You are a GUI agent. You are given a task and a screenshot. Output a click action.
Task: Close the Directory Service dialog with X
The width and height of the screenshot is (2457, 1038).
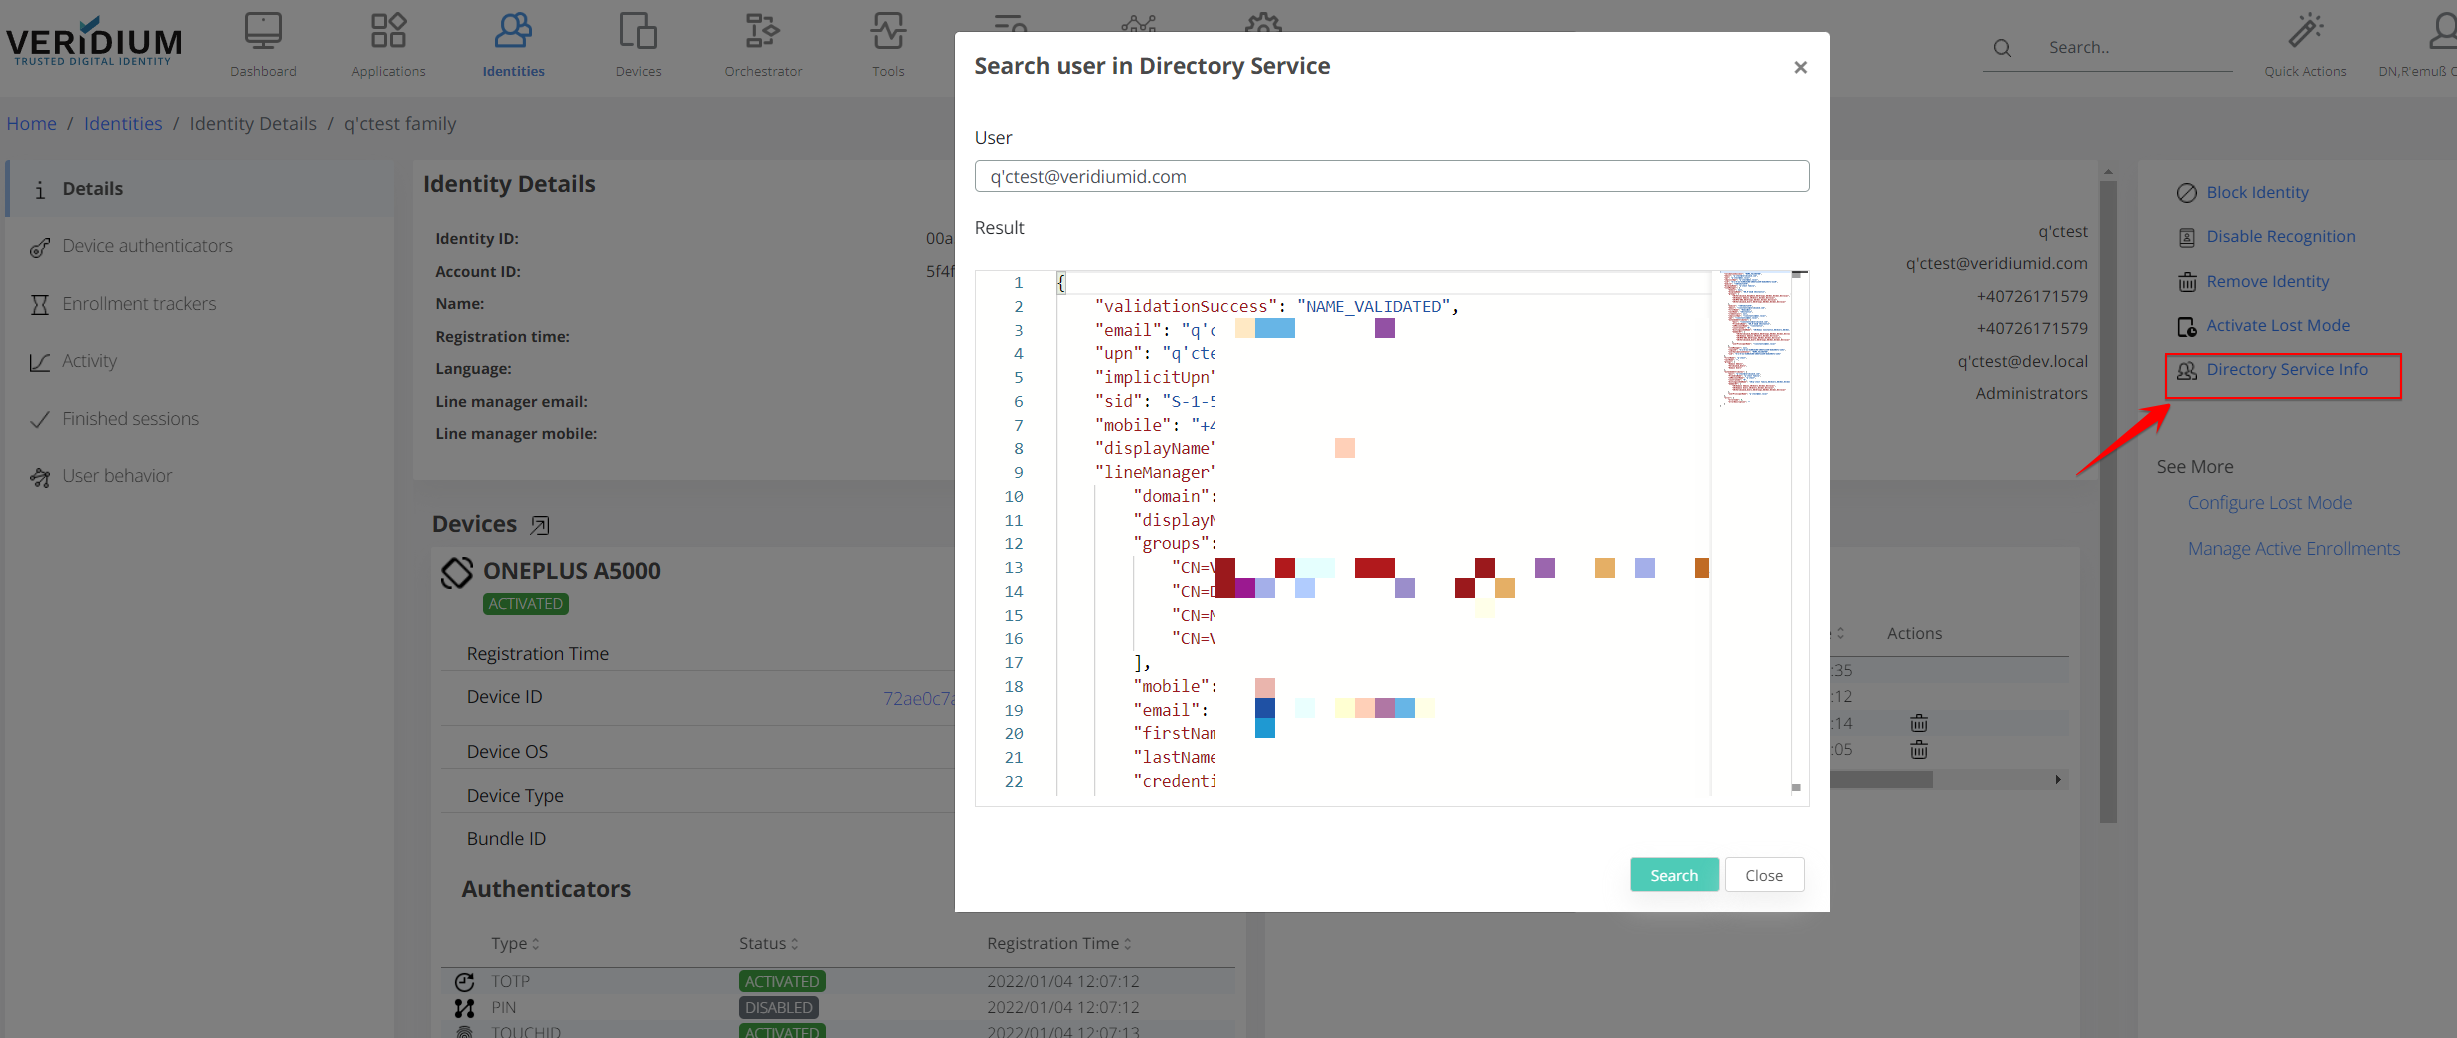[x=1800, y=67]
